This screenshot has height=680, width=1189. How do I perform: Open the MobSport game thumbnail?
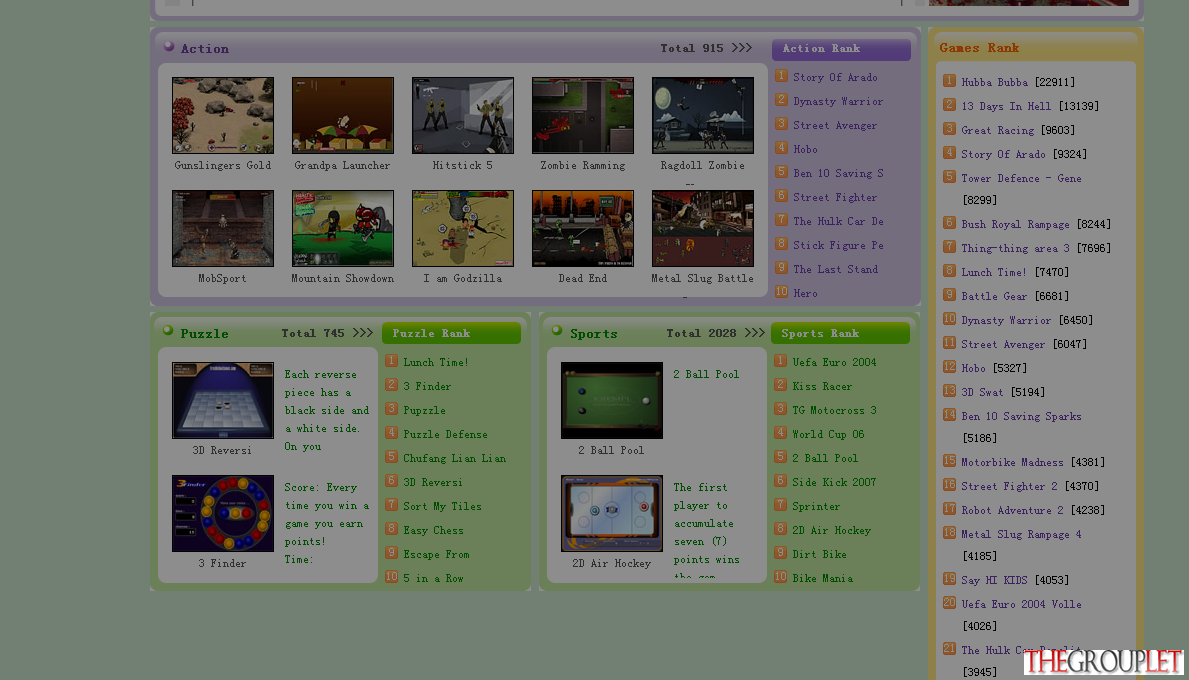click(223, 228)
